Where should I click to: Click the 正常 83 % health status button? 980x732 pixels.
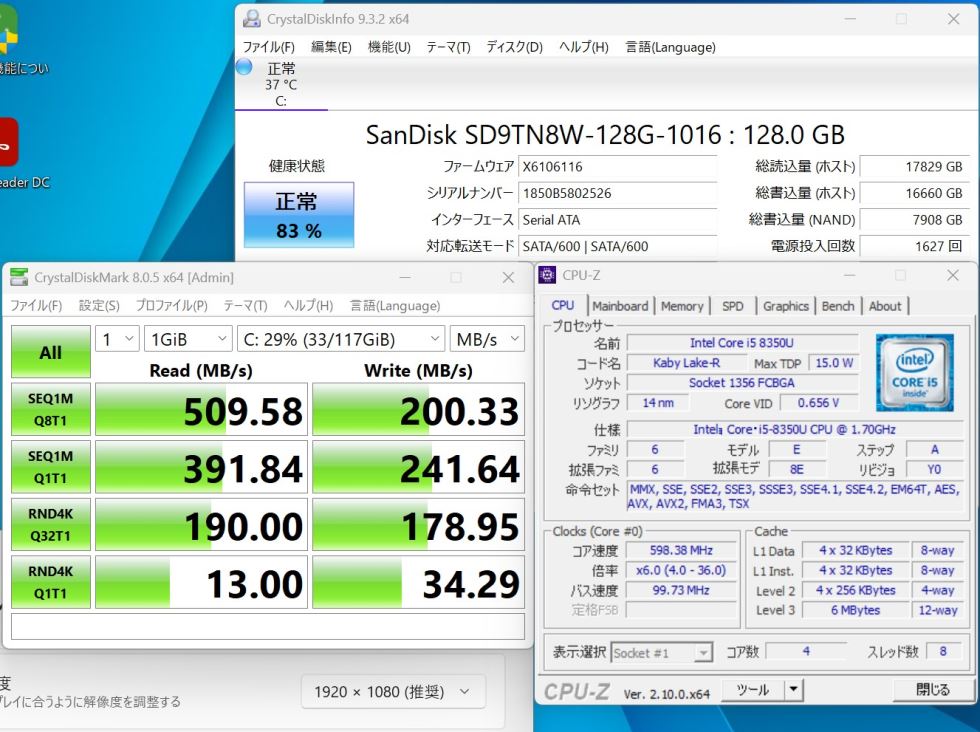point(299,214)
